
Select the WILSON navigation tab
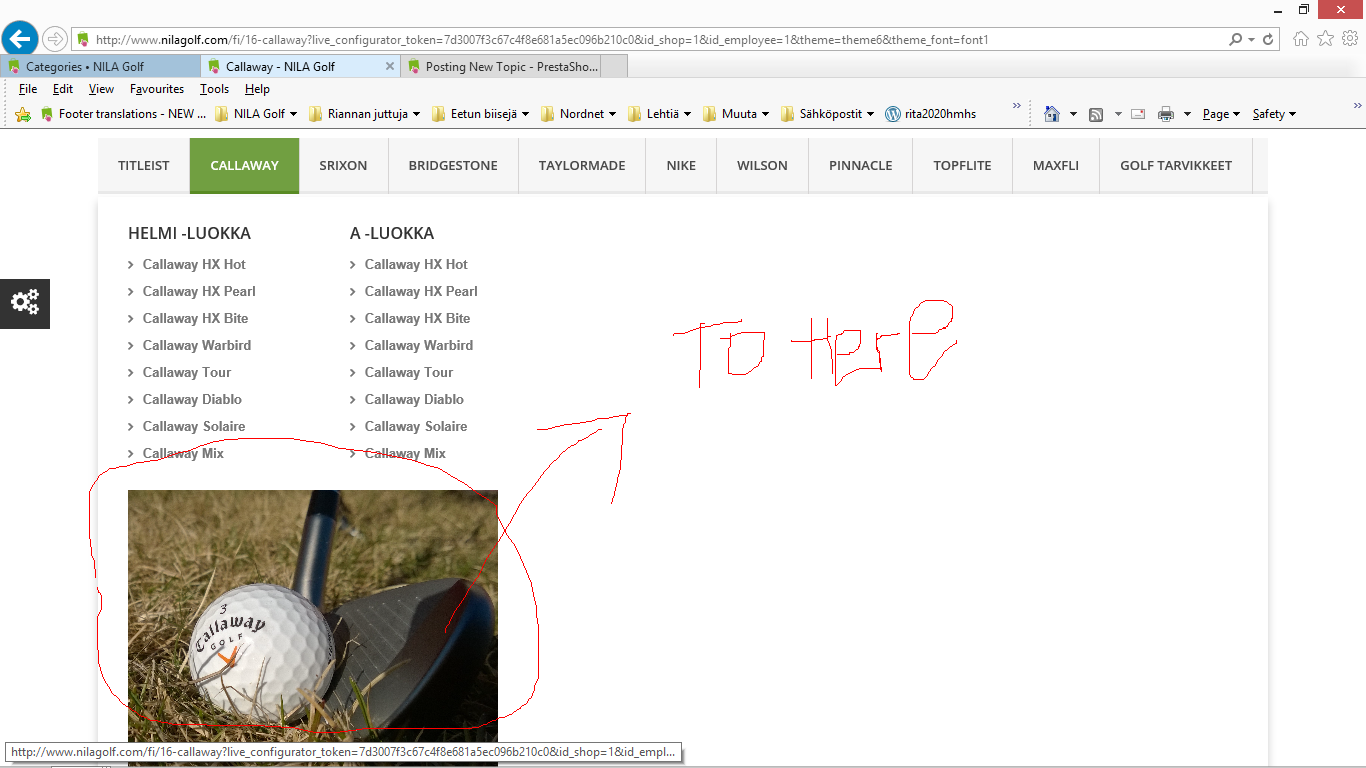[762, 165]
